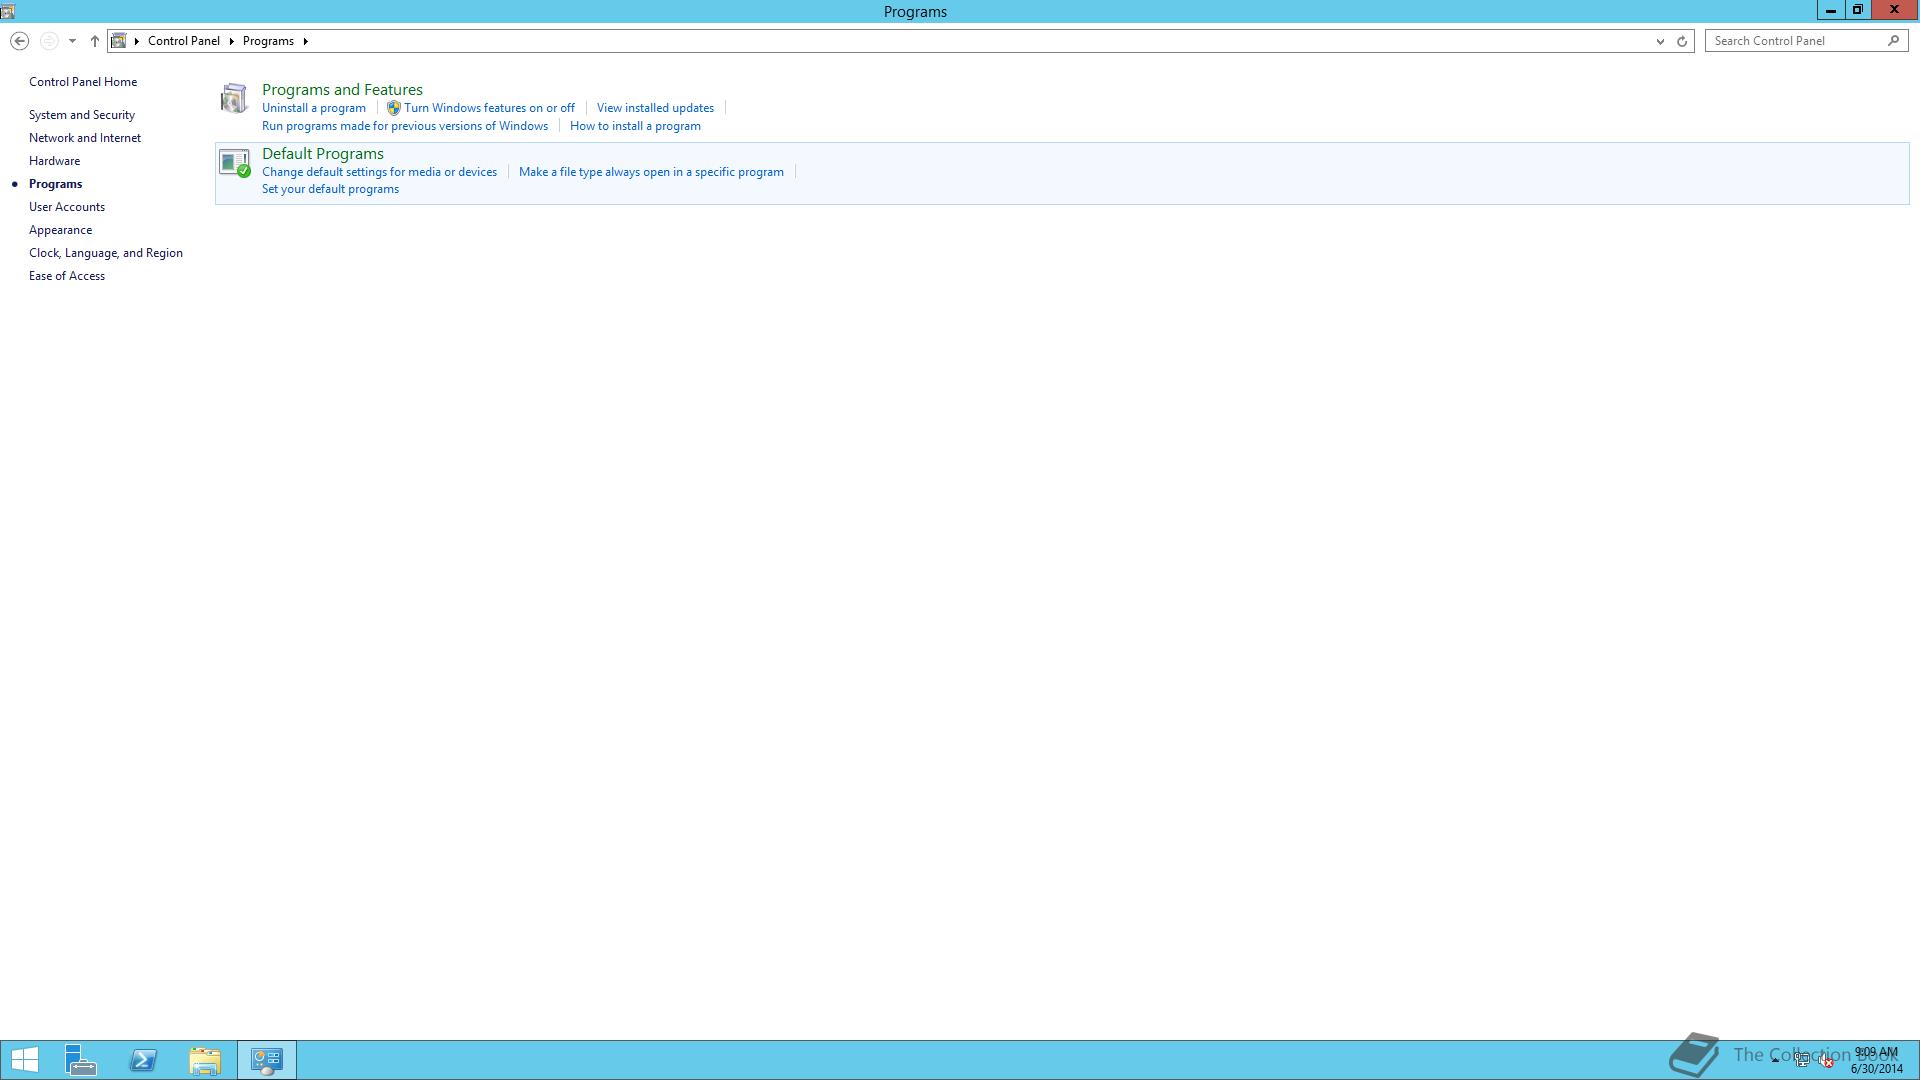Image resolution: width=1920 pixels, height=1080 pixels.
Task: Open User Accounts category
Action: [x=67, y=207]
